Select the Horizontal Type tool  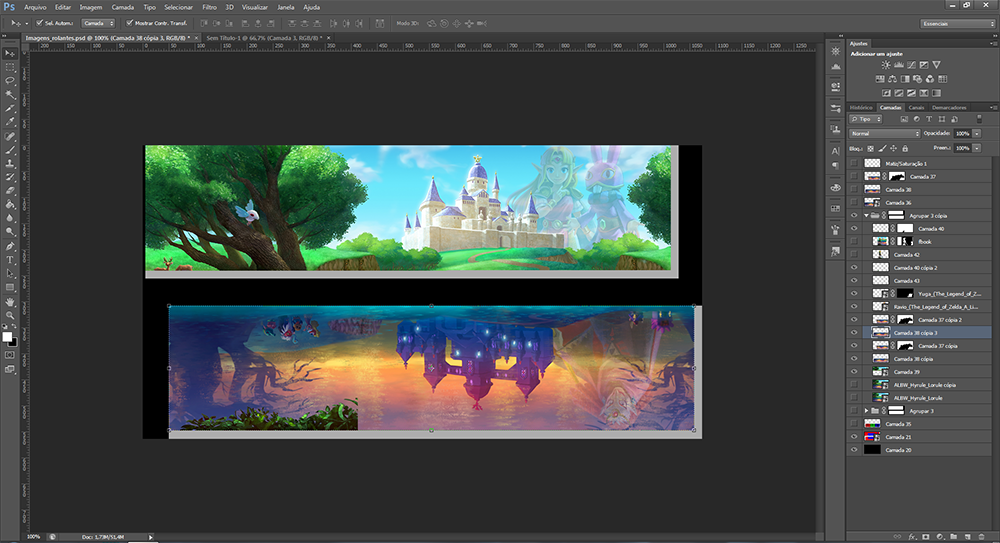pos(10,260)
